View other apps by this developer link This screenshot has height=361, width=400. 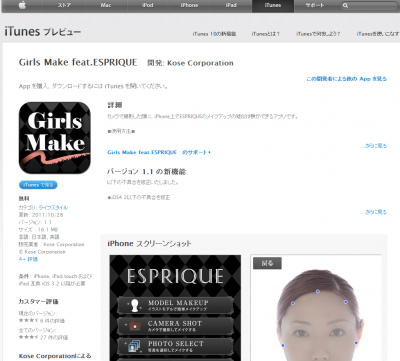(x=347, y=79)
